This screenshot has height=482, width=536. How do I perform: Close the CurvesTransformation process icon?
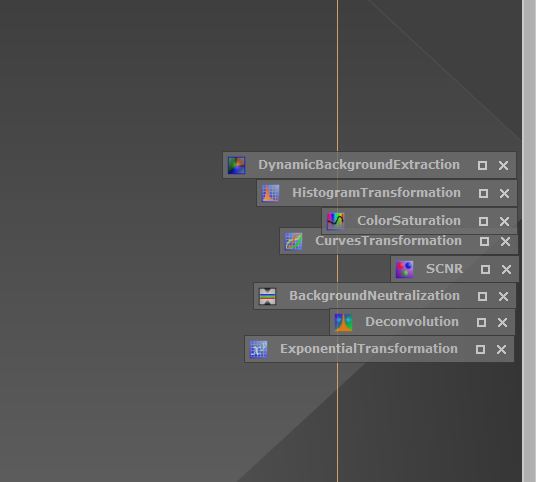(506, 242)
